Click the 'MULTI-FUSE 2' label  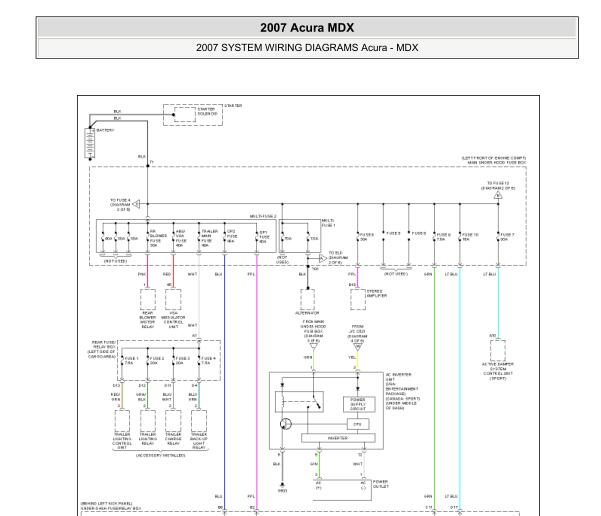(x=263, y=217)
